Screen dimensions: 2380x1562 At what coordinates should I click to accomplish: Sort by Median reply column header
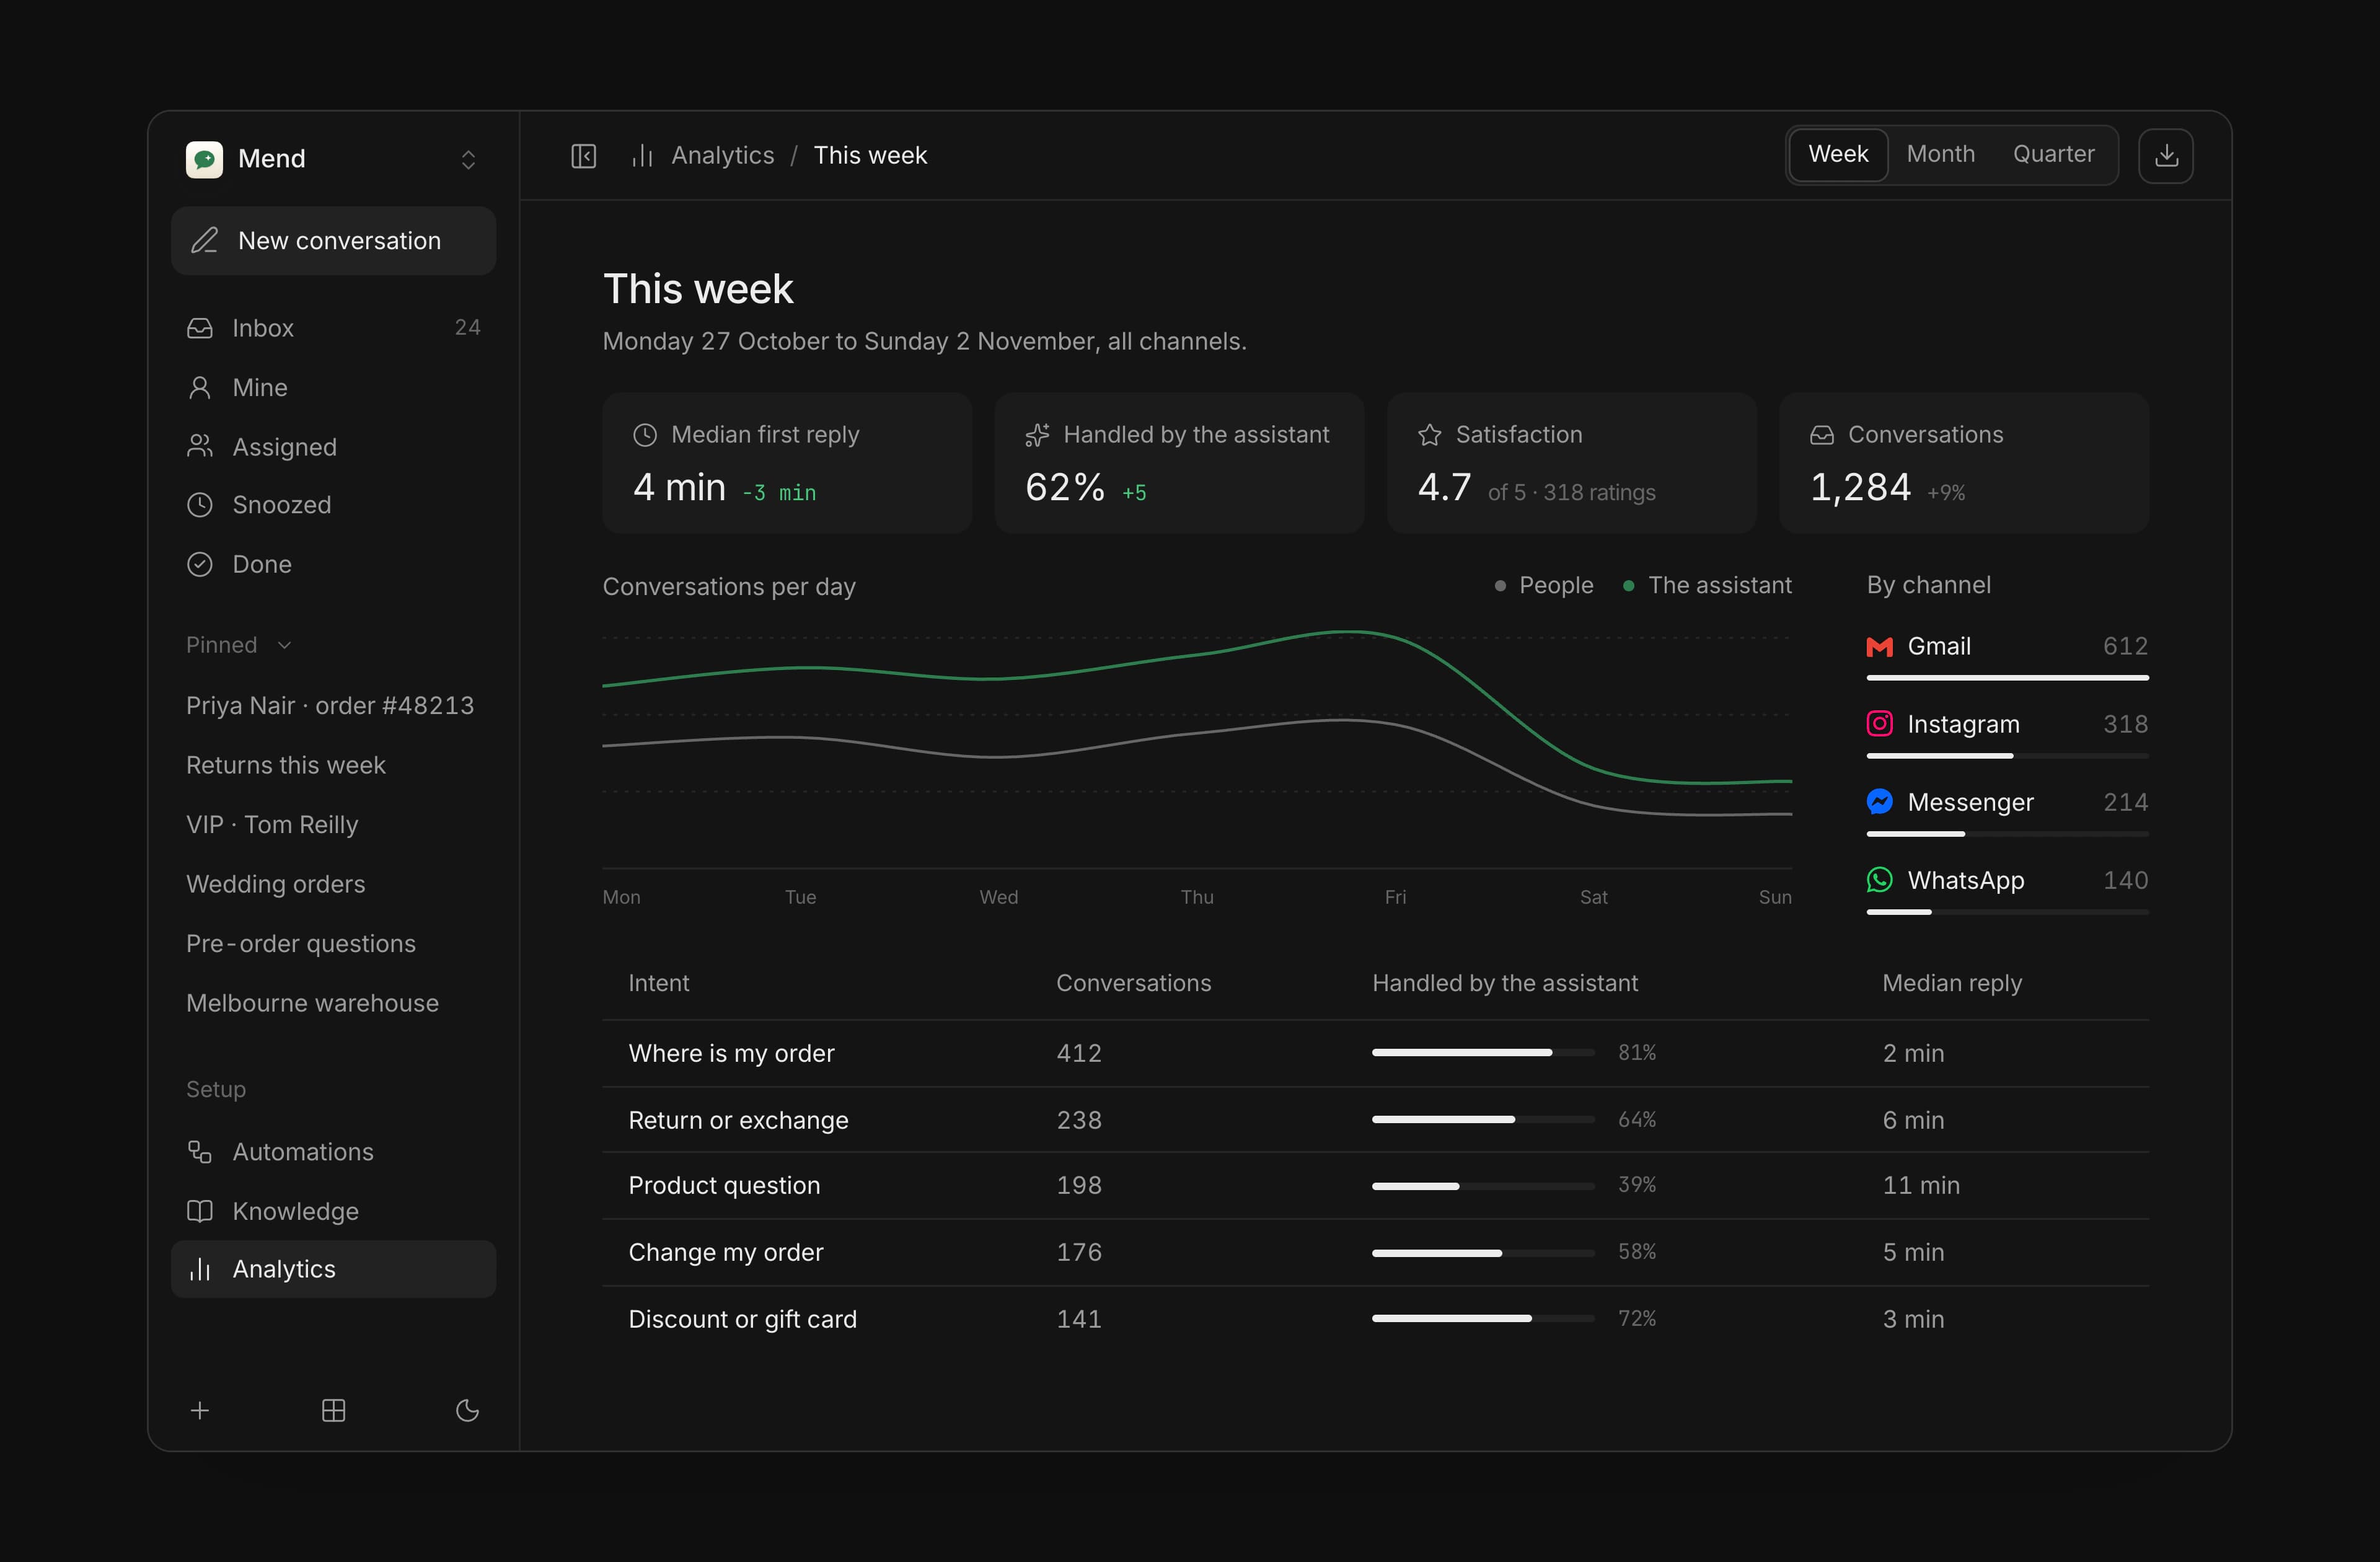tap(1952, 983)
